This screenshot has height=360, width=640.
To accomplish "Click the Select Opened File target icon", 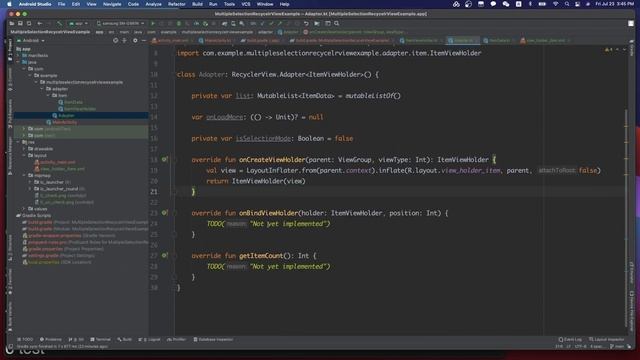I will pos(116,41).
